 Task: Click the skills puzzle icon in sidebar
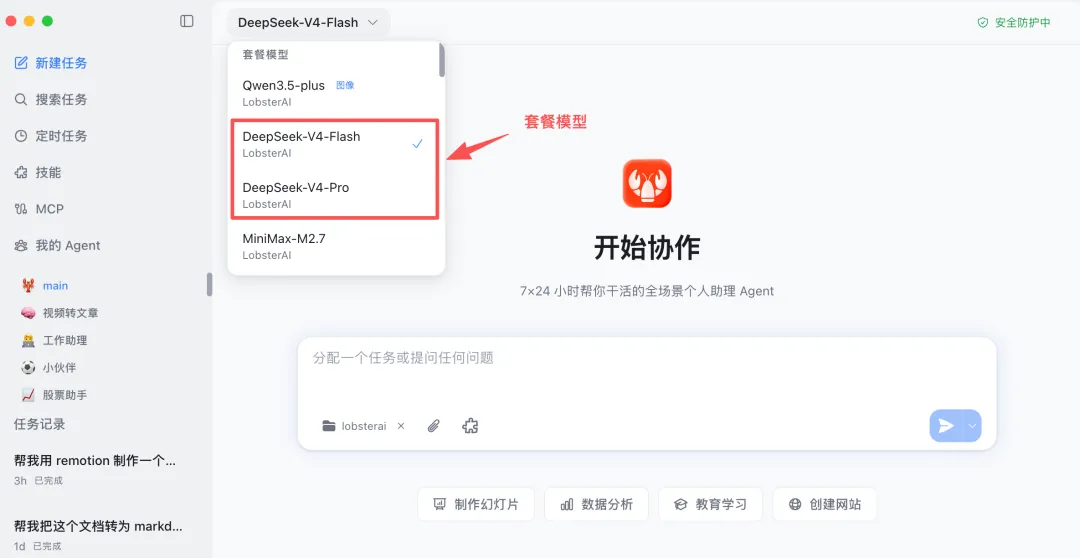tap(21, 173)
